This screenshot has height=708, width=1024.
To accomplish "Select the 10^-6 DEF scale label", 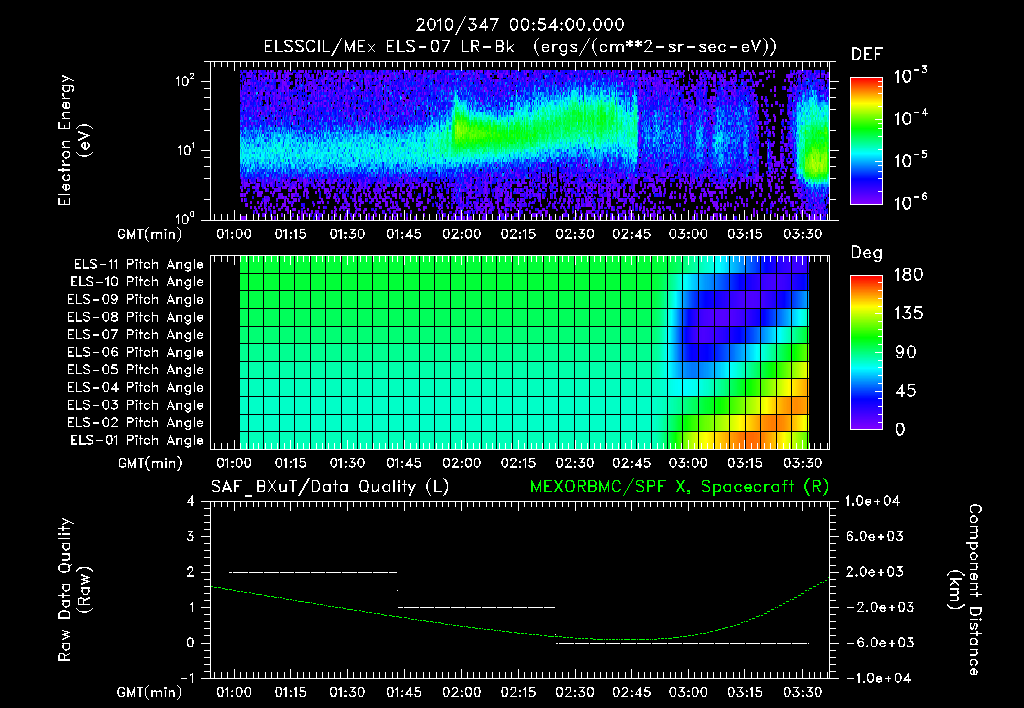I will click(x=910, y=202).
